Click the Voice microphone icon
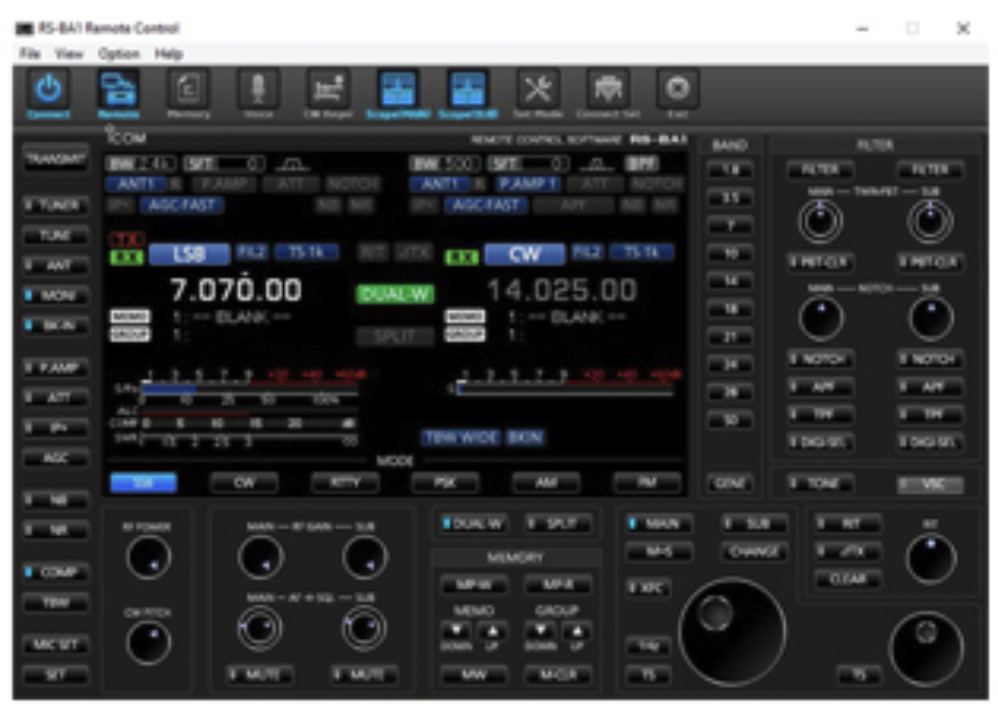This screenshot has height=712, width=998. (257, 92)
